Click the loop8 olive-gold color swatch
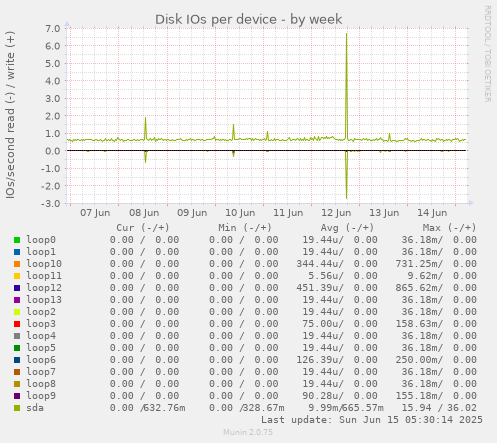The height and width of the screenshot is (443, 497). 17,384
